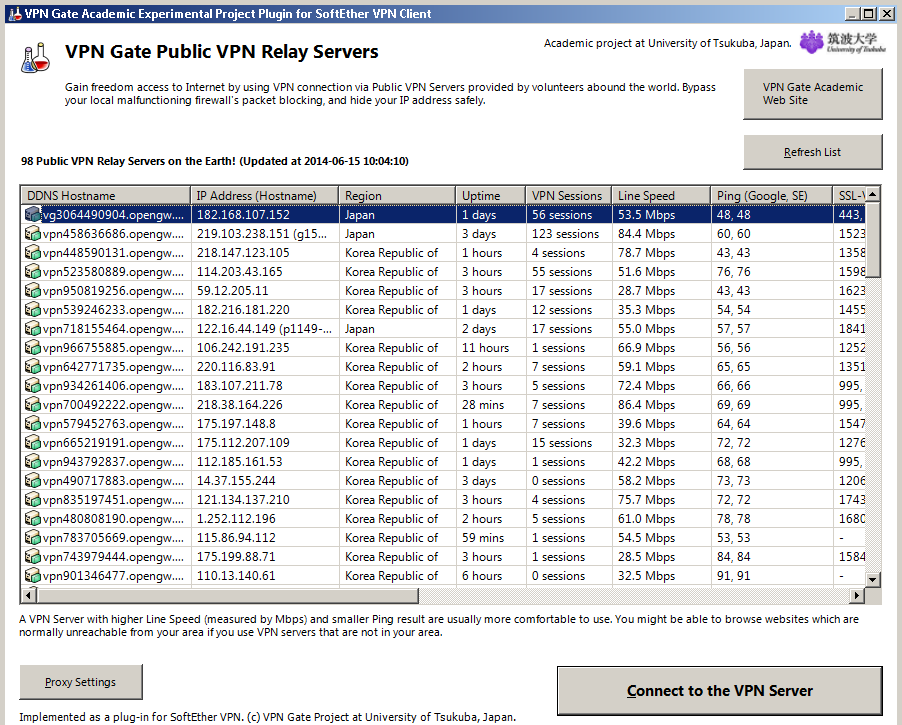The image size is (902, 725).
Task: Sort by IP Address (Hostname) column header
Action: (265, 196)
